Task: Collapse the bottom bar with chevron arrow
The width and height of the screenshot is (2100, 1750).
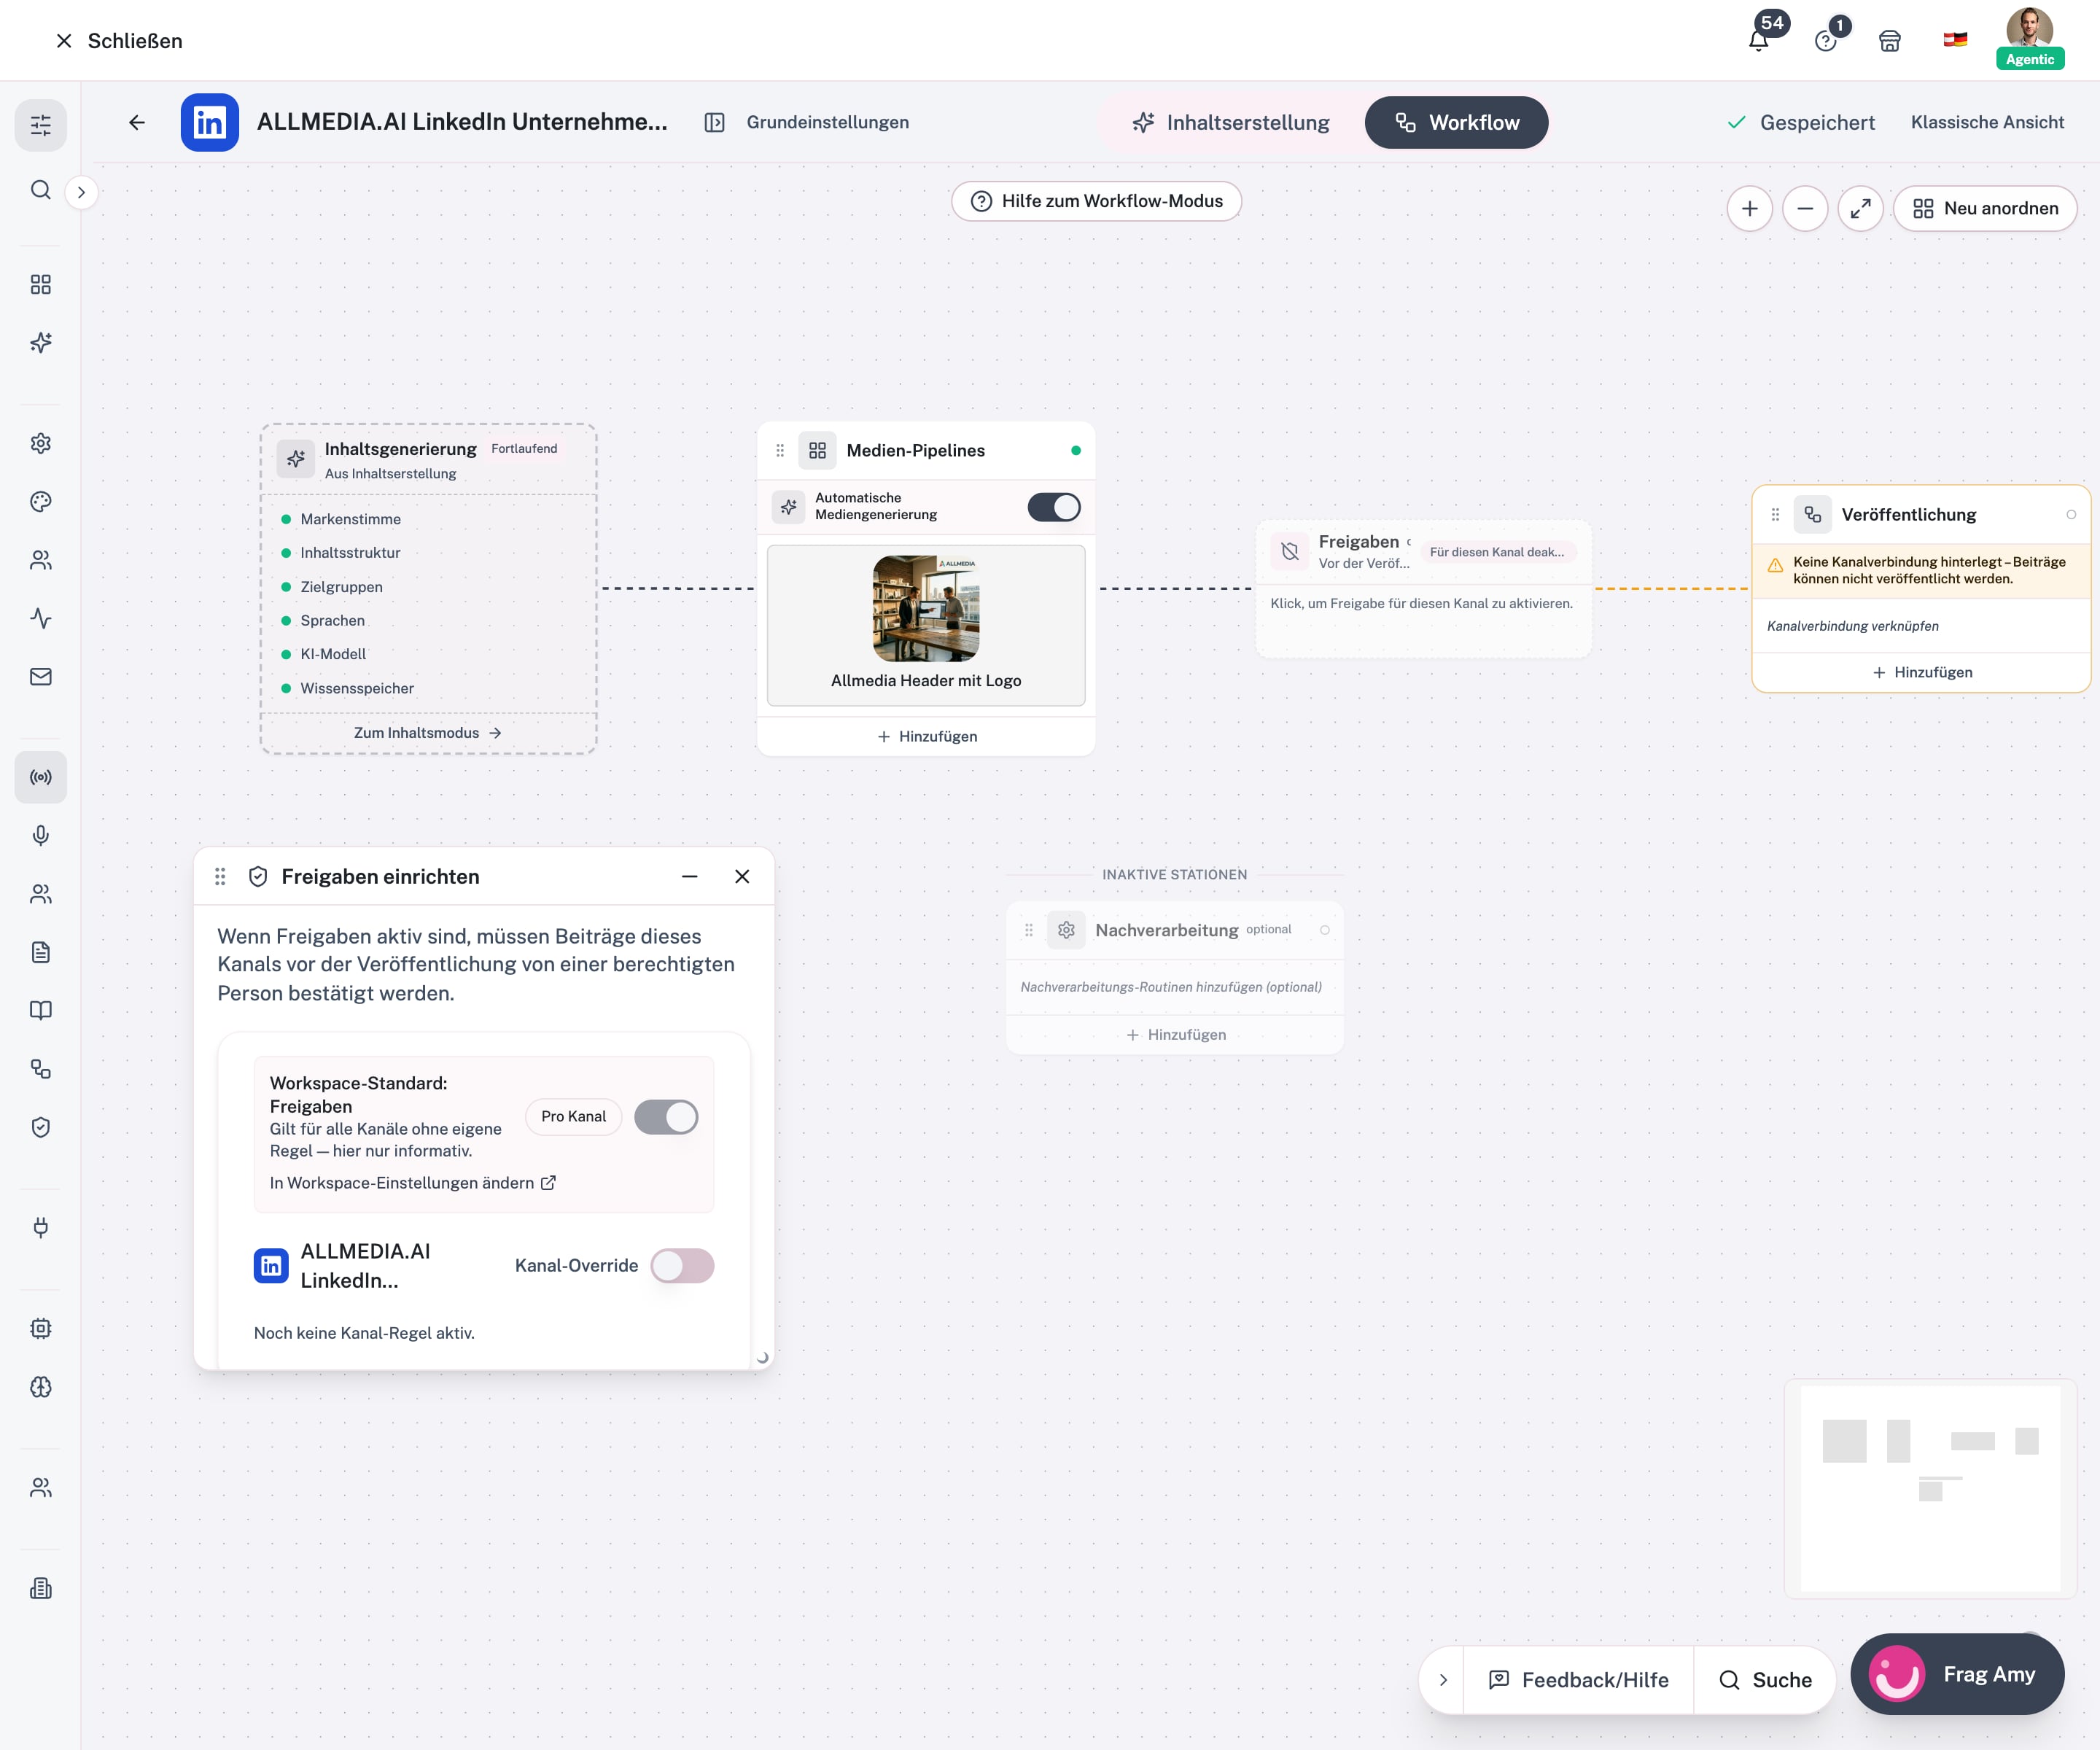Action: tap(1443, 1680)
